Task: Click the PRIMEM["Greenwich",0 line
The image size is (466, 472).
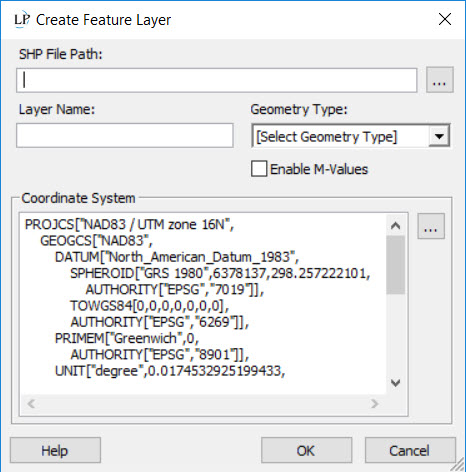Action: coord(127,338)
